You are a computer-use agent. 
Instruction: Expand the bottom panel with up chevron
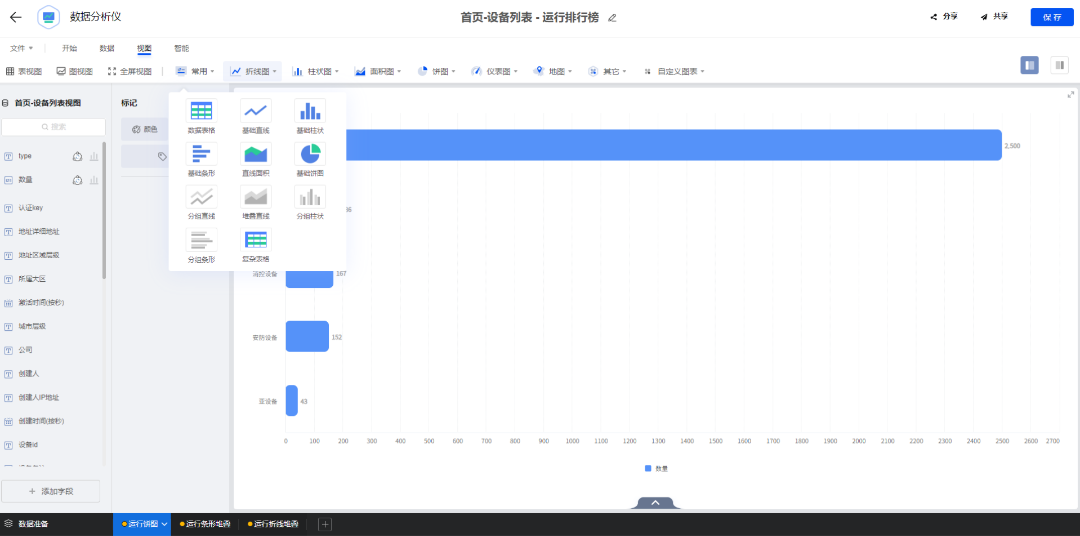656,503
